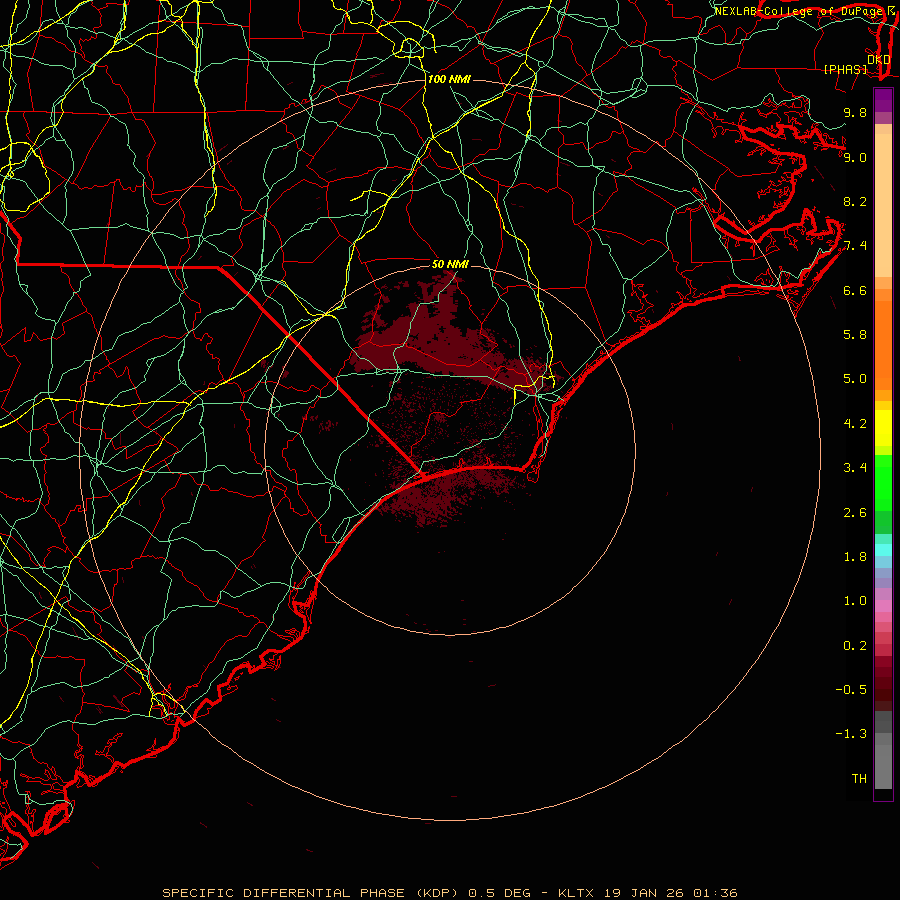The width and height of the screenshot is (900, 900).
Task: Click the 2.6 color scale value
Action: 855,513
